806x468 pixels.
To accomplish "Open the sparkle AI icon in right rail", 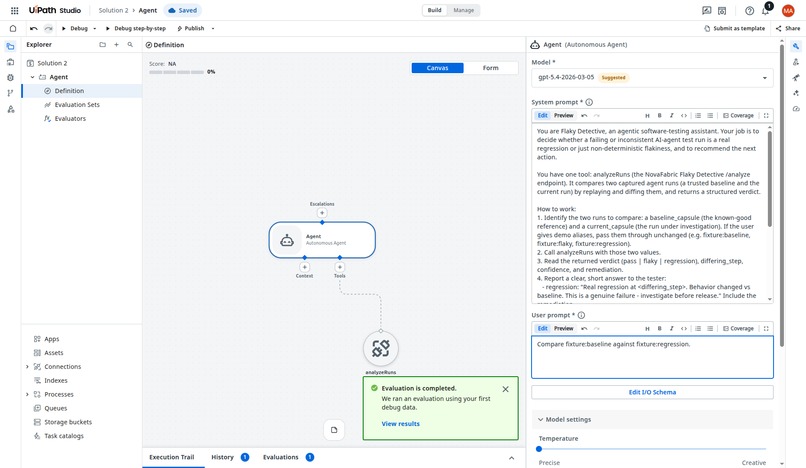I will point(796,93).
